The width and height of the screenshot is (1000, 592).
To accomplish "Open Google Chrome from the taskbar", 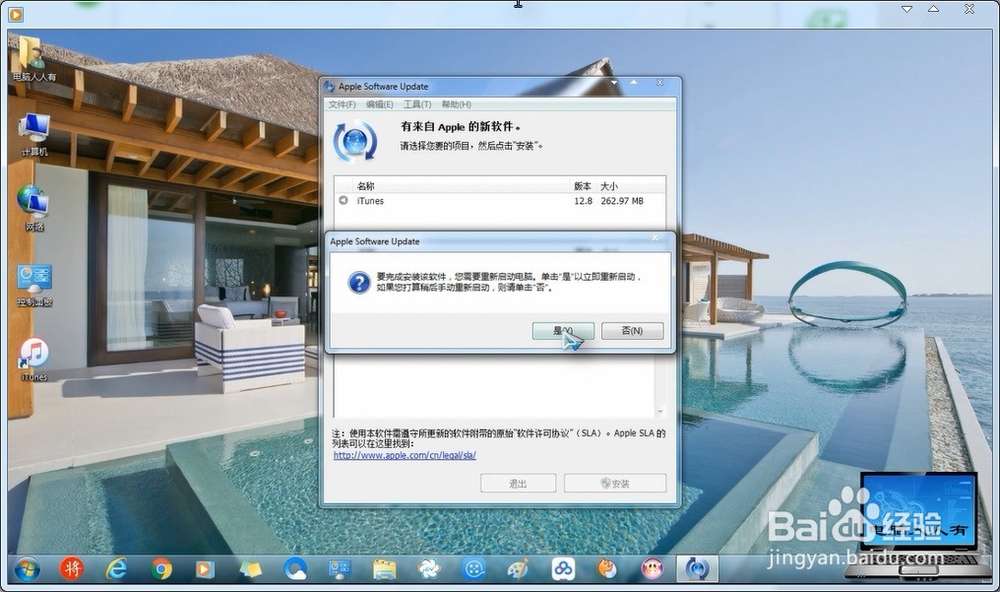I will [161, 568].
